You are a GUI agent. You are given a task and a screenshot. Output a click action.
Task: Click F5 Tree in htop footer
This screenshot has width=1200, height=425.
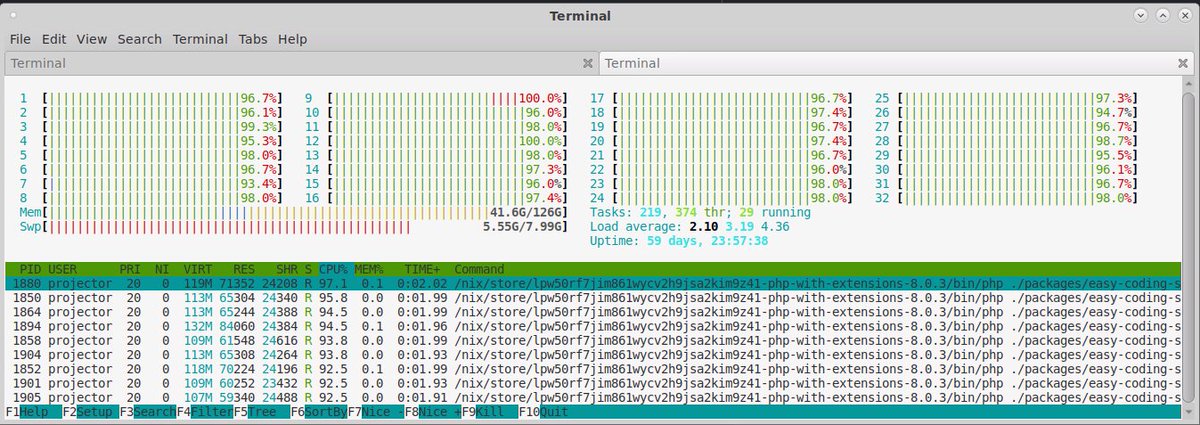(x=260, y=412)
